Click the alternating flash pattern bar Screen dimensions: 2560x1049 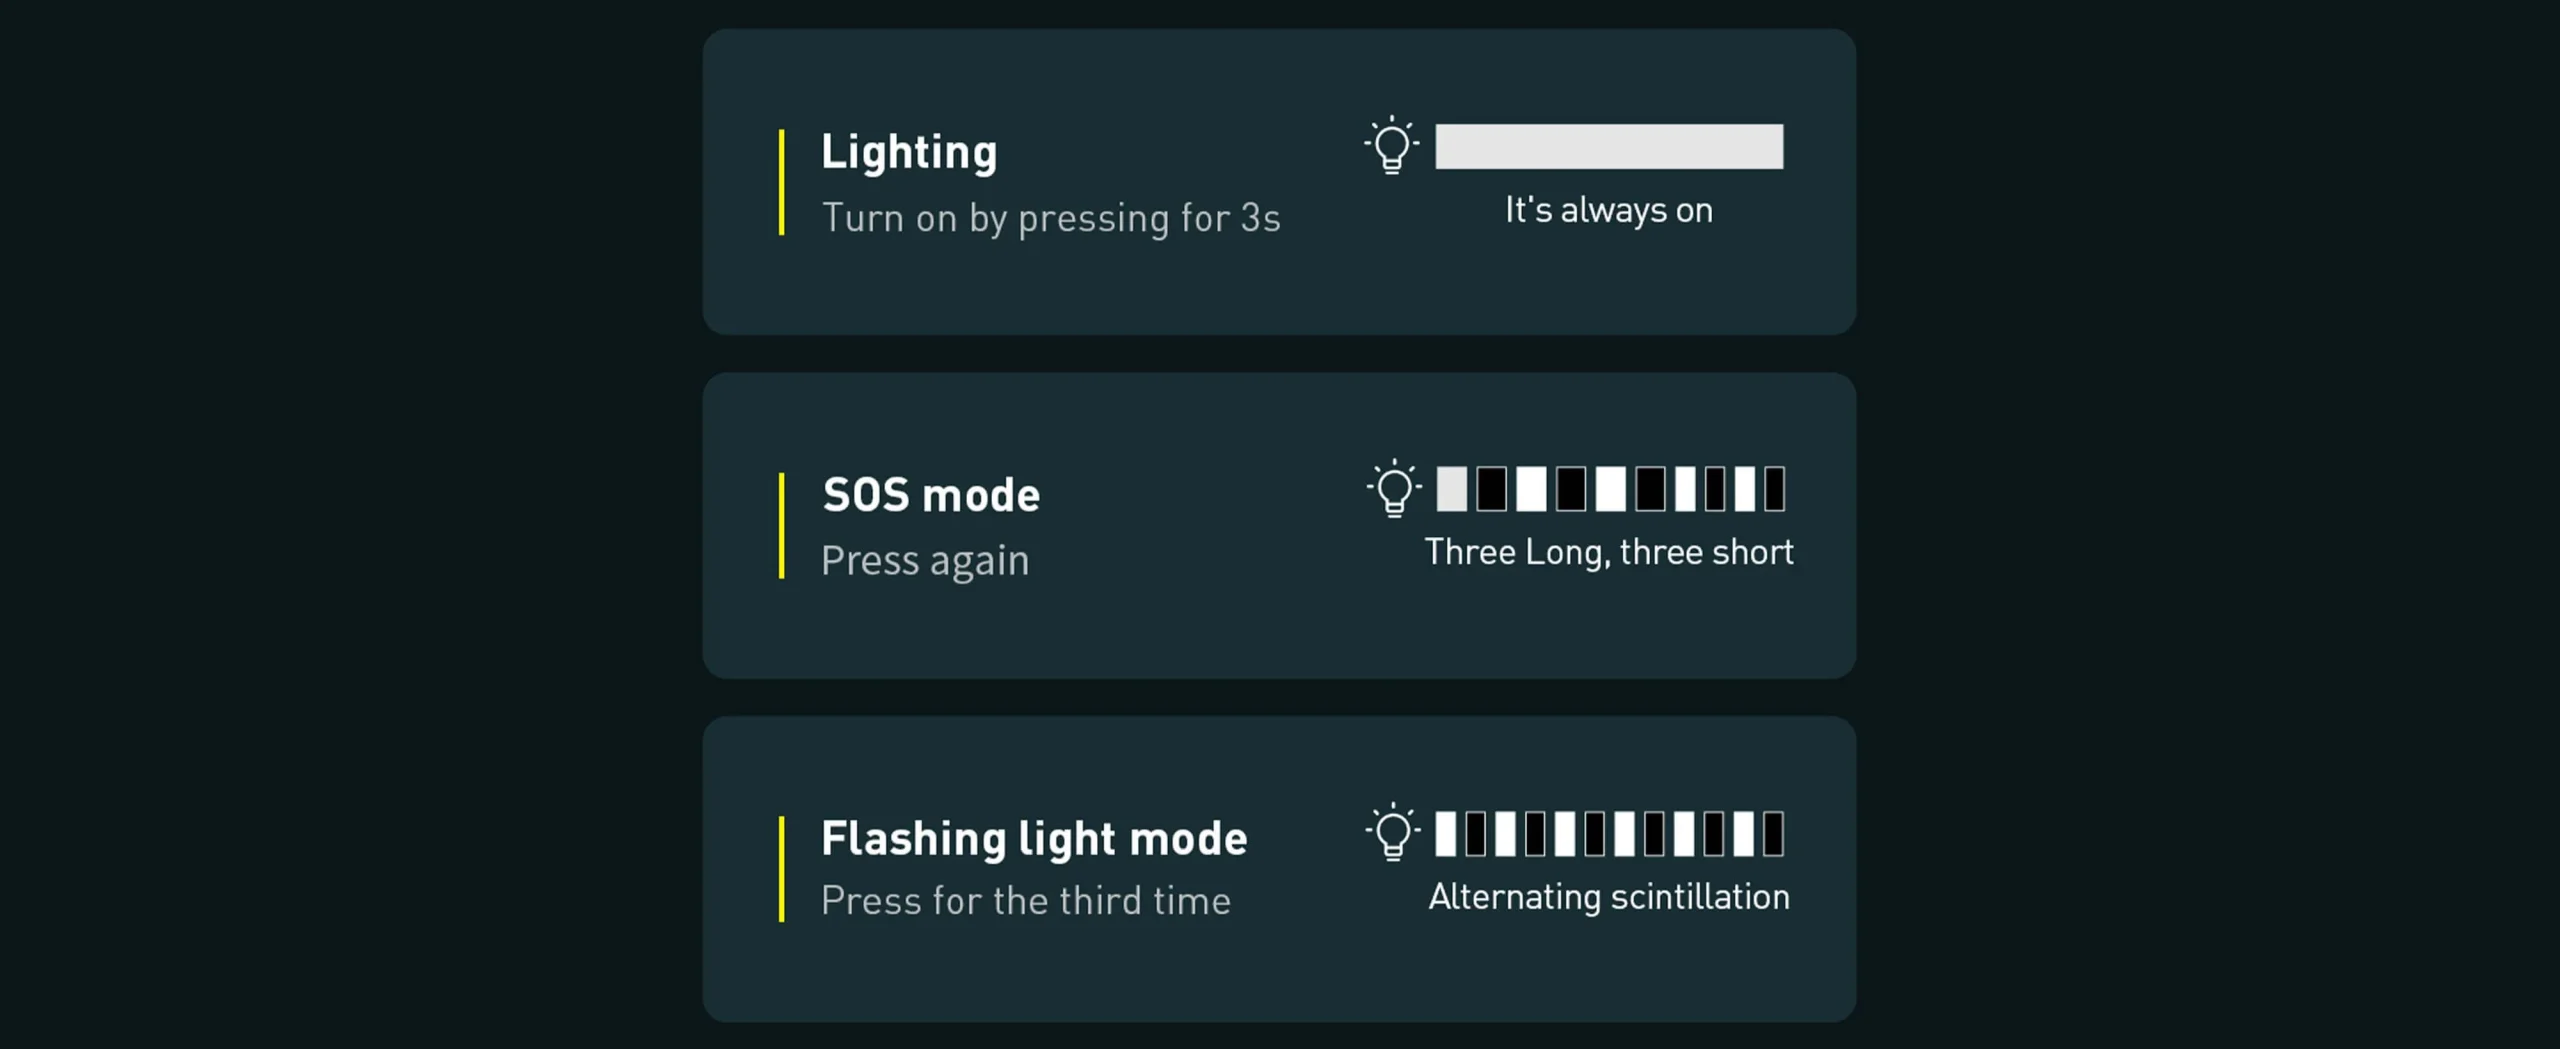(x=1609, y=833)
